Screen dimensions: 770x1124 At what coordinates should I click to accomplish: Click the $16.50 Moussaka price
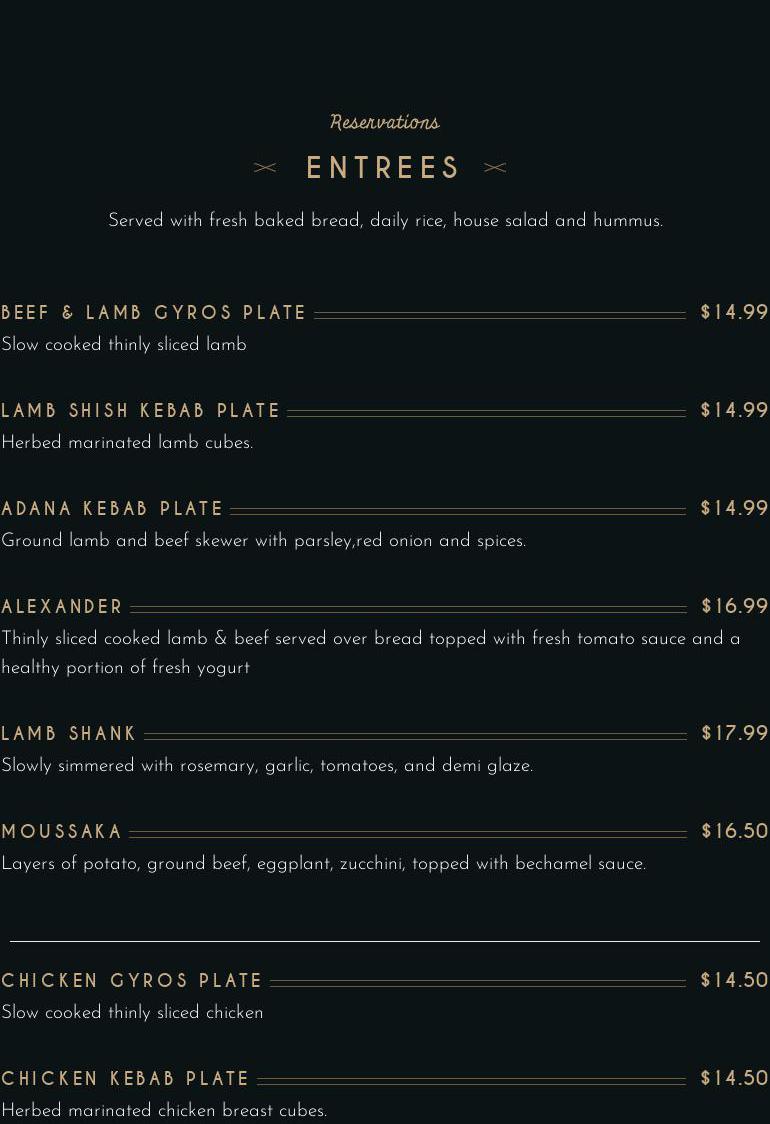click(x=735, y=832)
